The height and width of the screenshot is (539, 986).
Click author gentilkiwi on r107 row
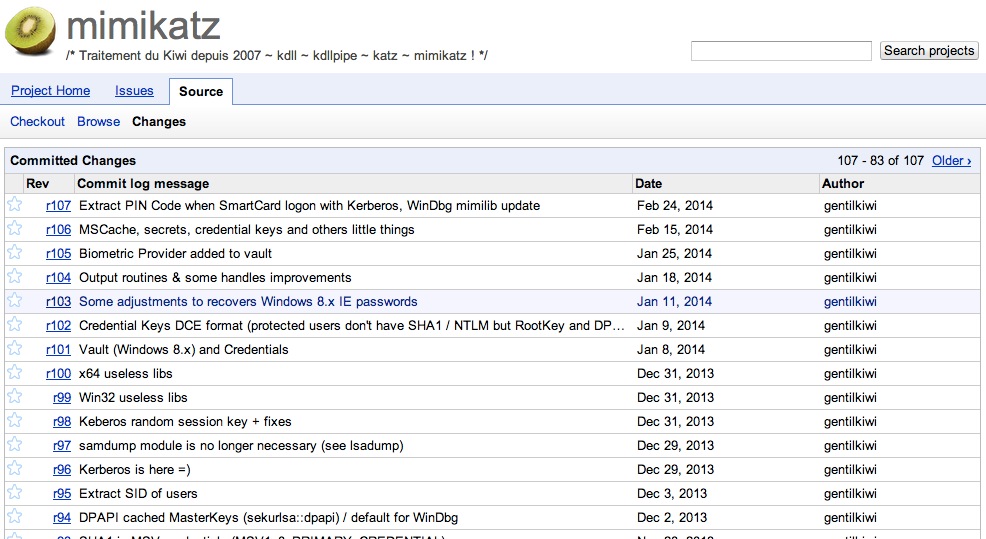click(x=850, y=206)
